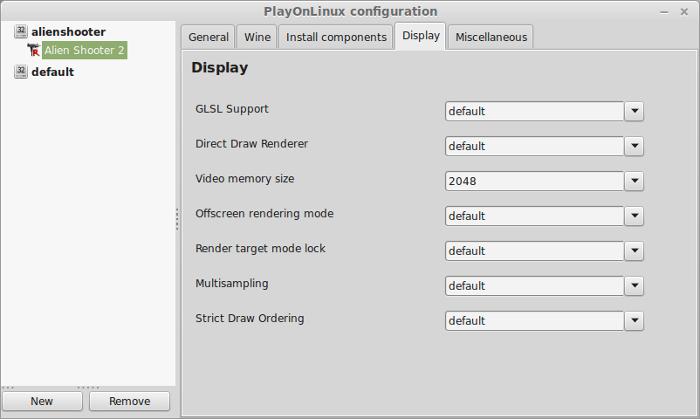
Task: Switch to the General tab
Action: pyautogui.click(x=208, y=37)
